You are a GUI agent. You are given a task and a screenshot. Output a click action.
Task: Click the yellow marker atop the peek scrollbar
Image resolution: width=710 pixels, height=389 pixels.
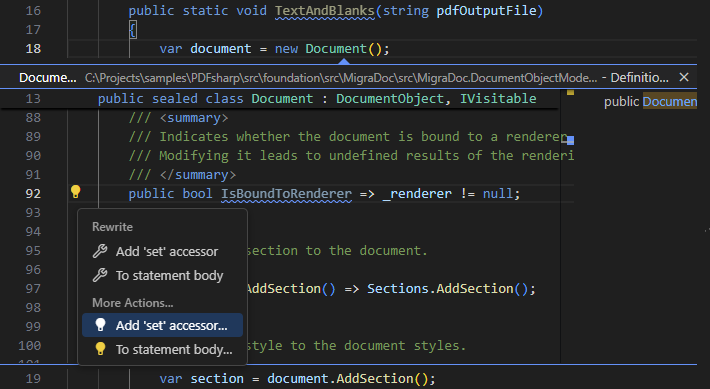click(571, 92)
